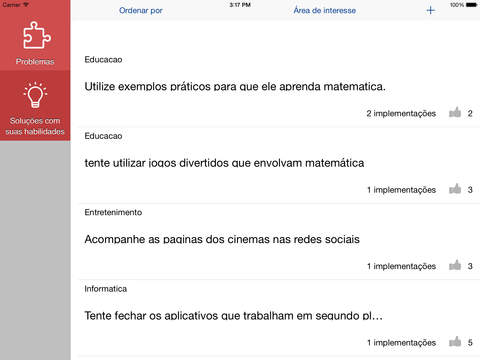Open 'Tente fechar os aplicativos' entry
480x360 pixels.
point(233,316)
